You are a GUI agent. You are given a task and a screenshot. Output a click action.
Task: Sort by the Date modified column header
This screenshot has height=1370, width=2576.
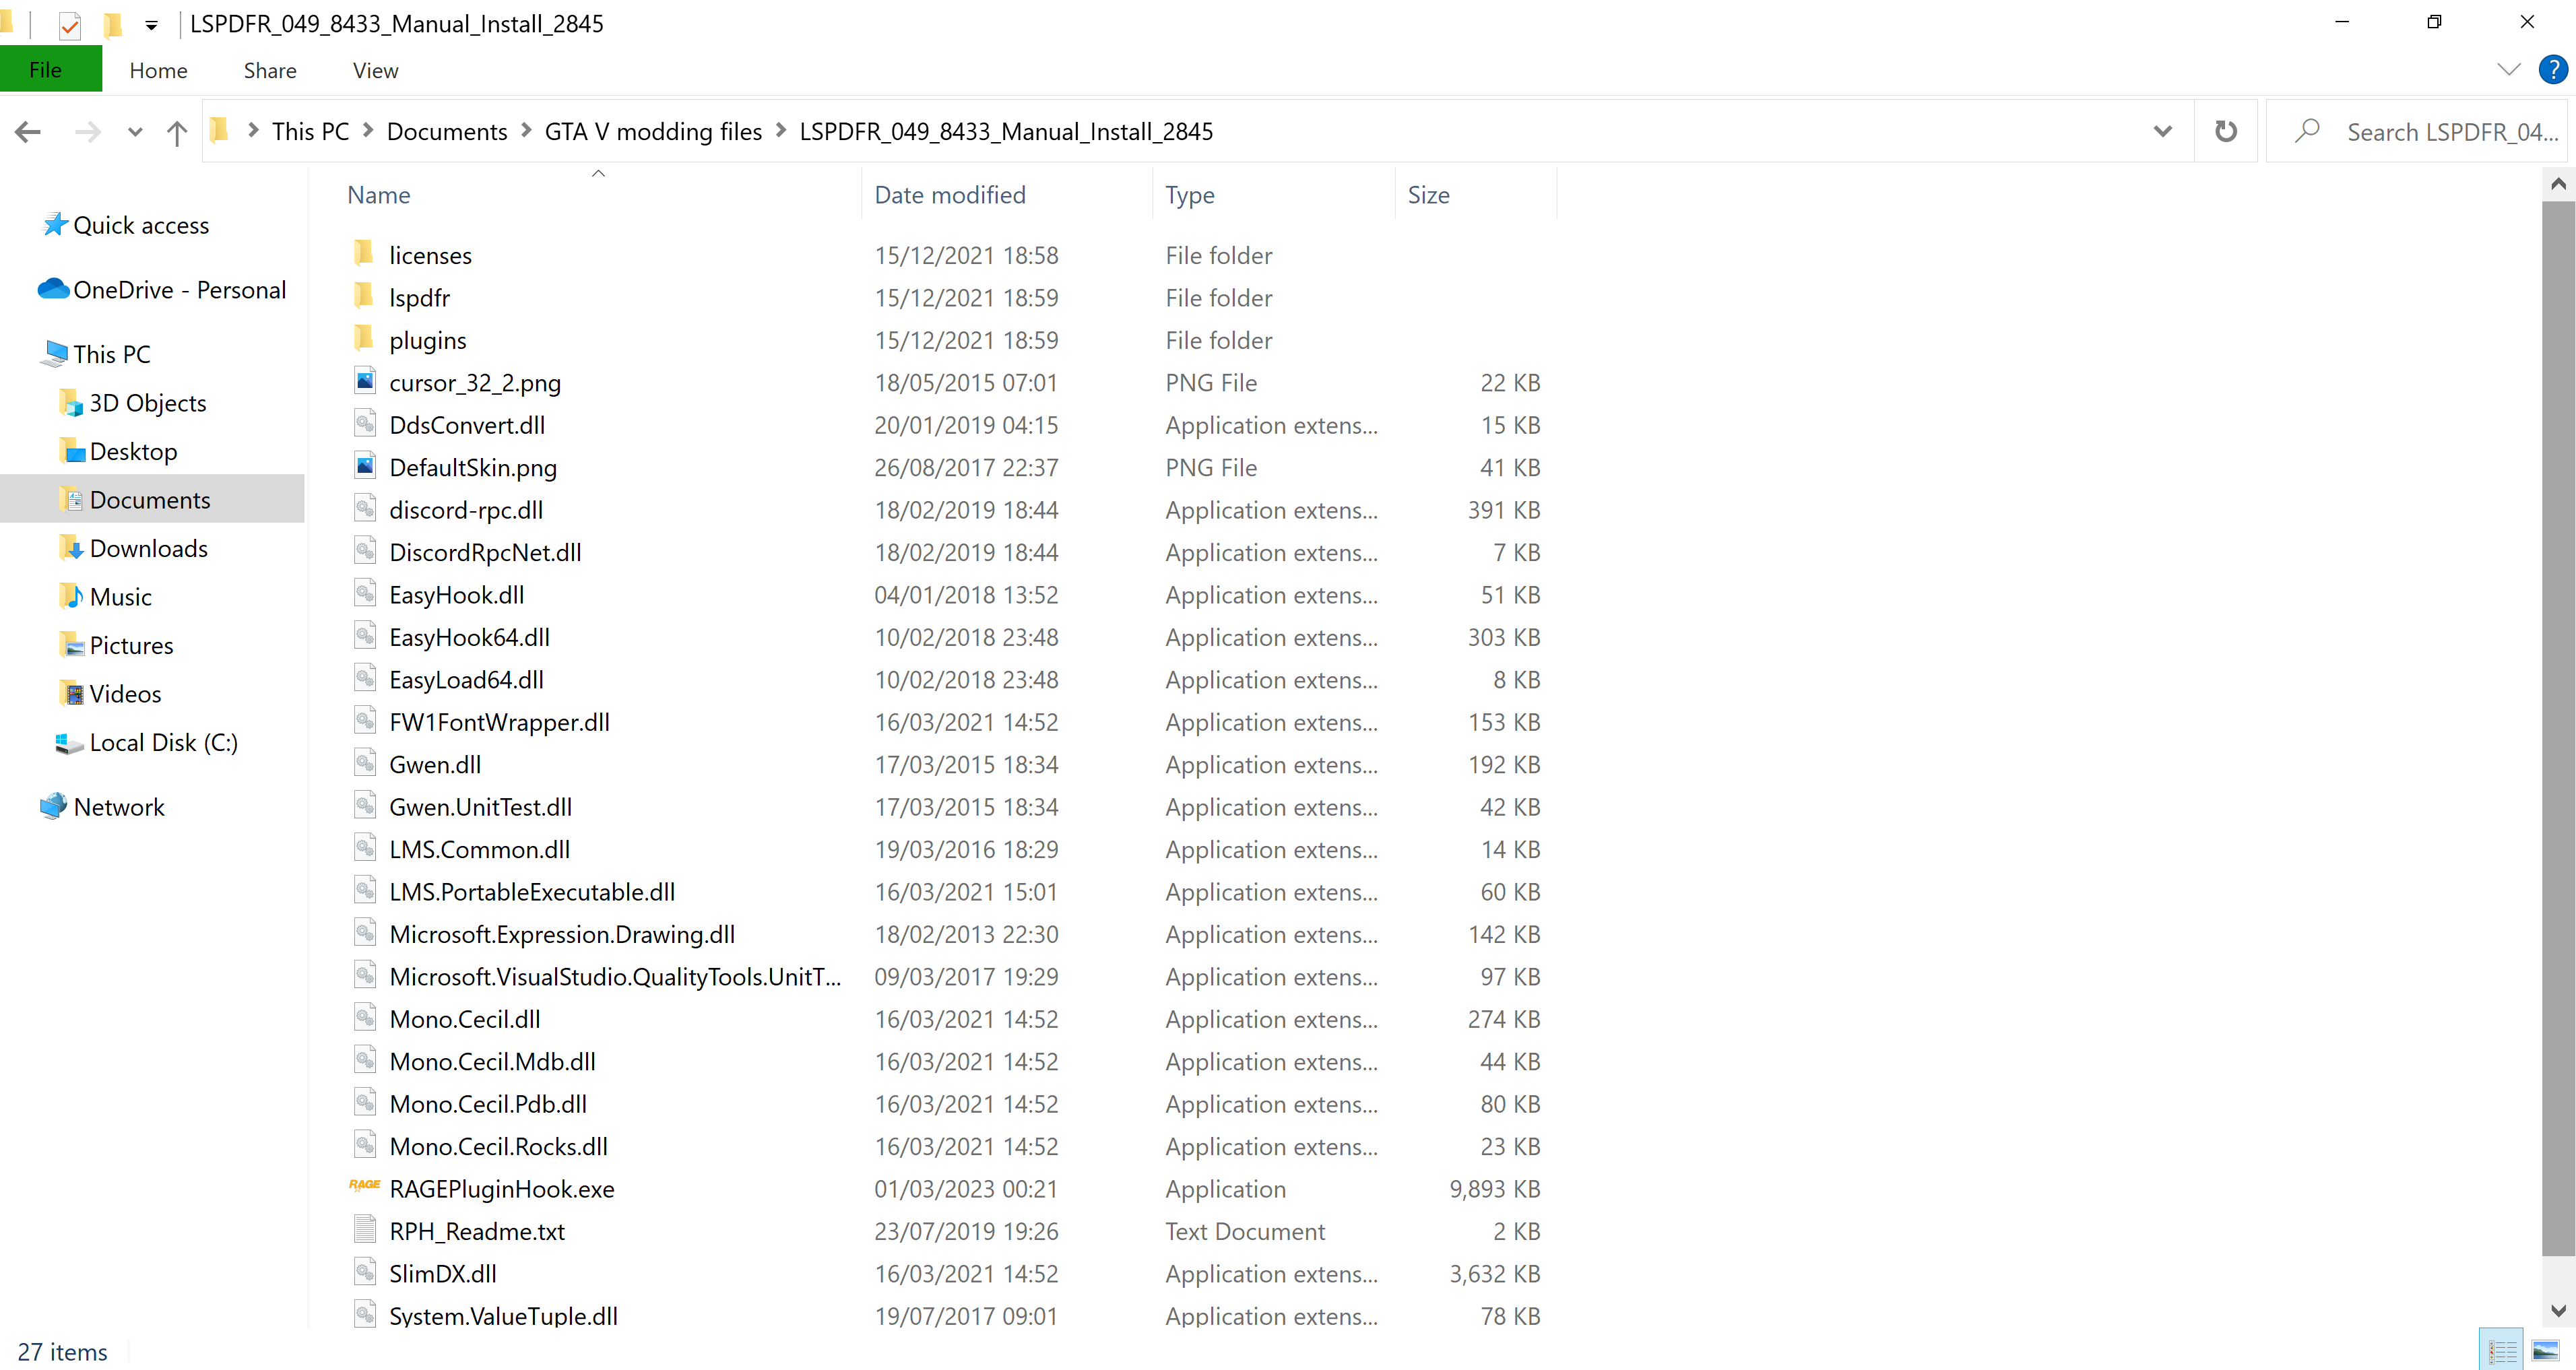(x=949, y=195)
